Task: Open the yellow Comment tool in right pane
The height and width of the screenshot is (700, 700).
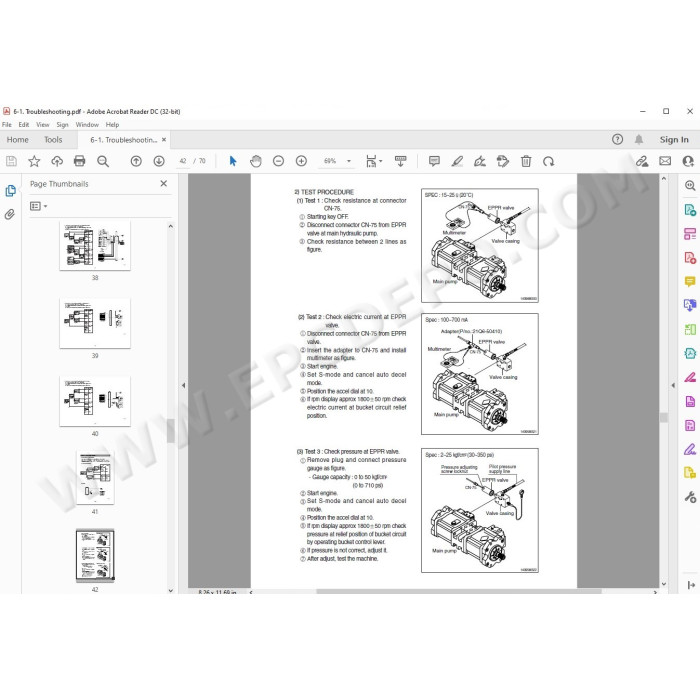Action: pyautogui.click(x=690, y=281)
